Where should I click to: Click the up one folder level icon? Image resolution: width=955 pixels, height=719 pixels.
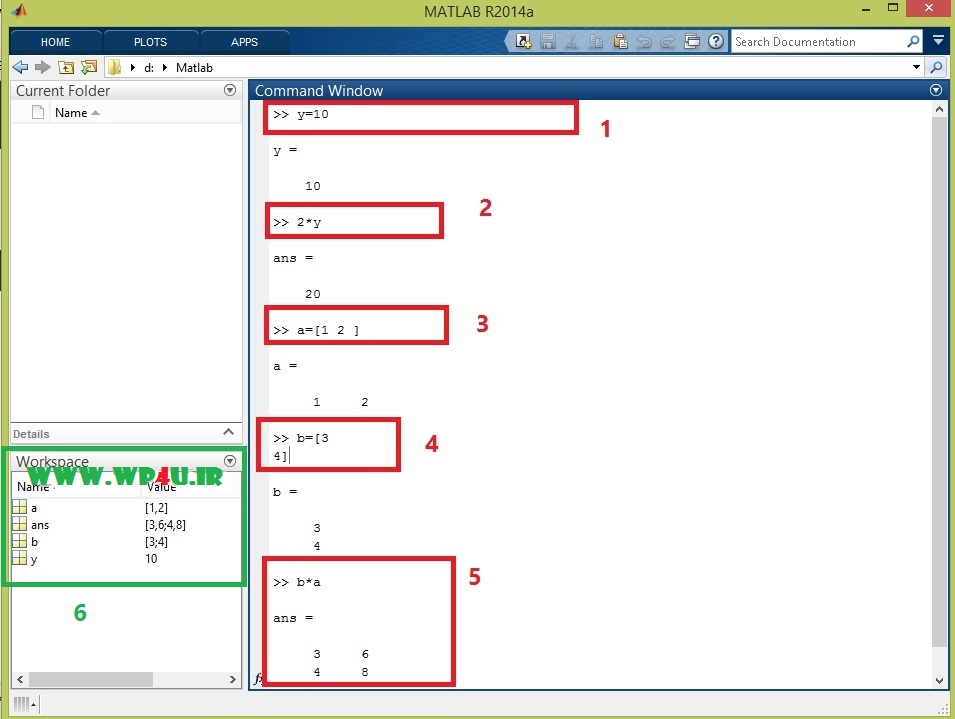pos(66,67)
